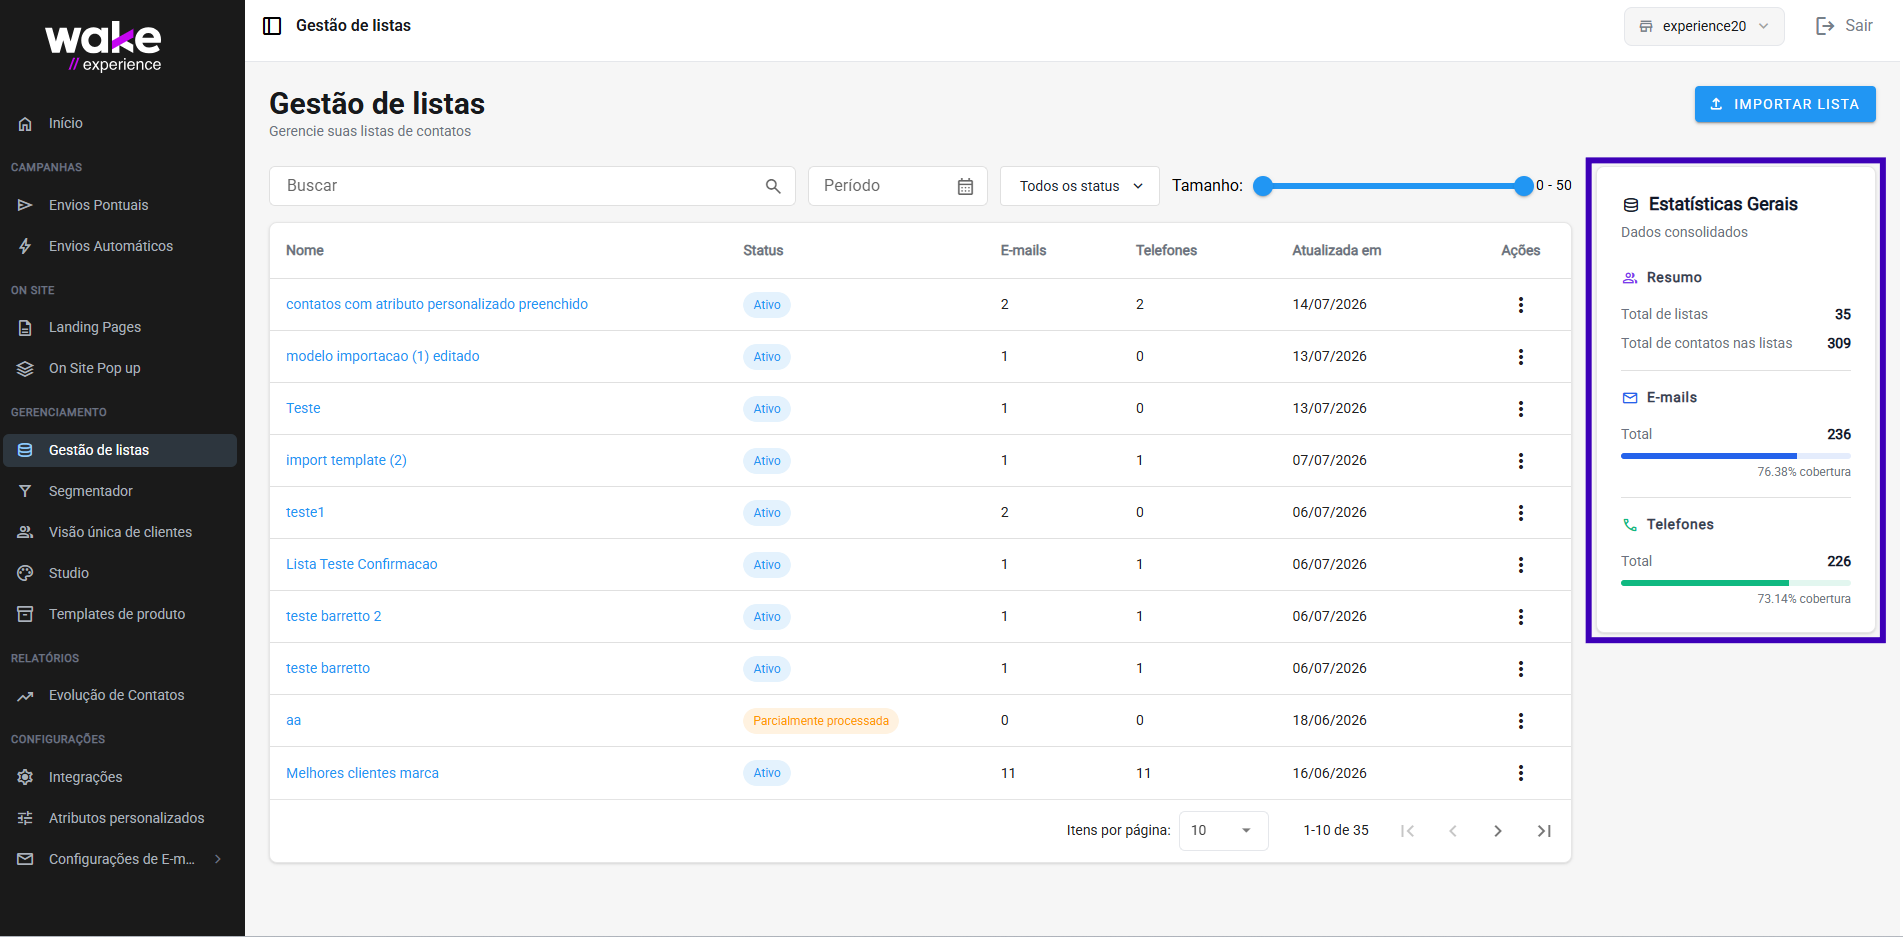Open actions for Melhores clientes marca
1903x937 pixels.
pos(1520,773)
